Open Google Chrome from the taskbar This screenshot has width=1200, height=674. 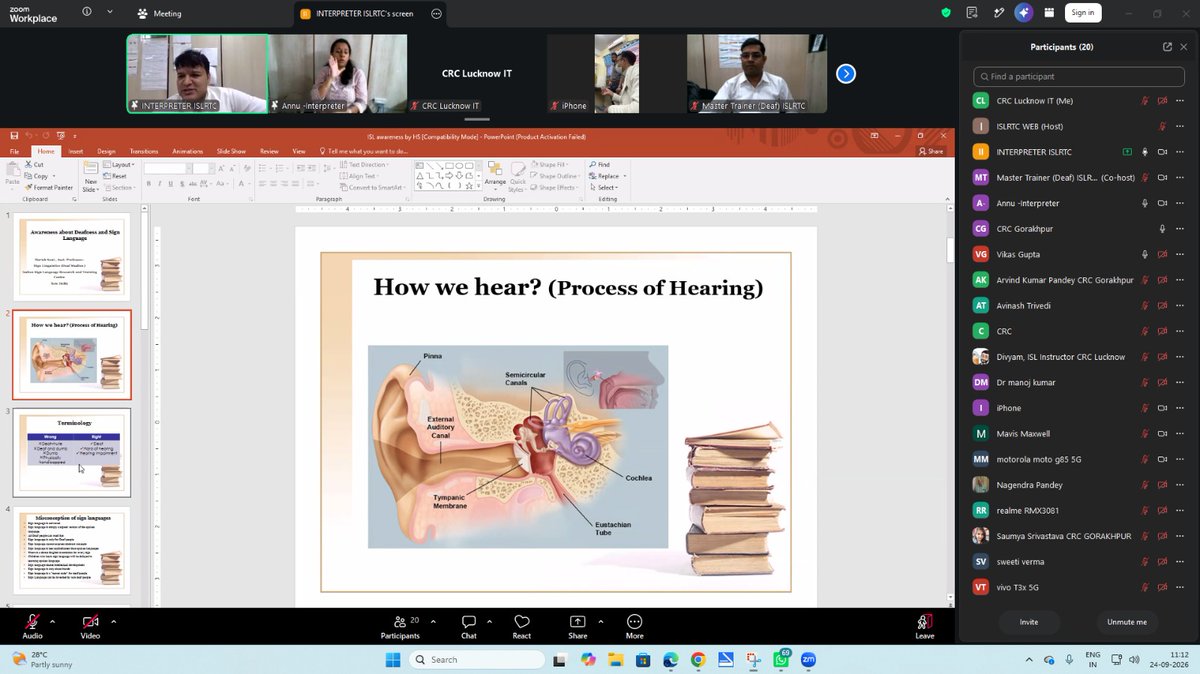click(698, 660)
